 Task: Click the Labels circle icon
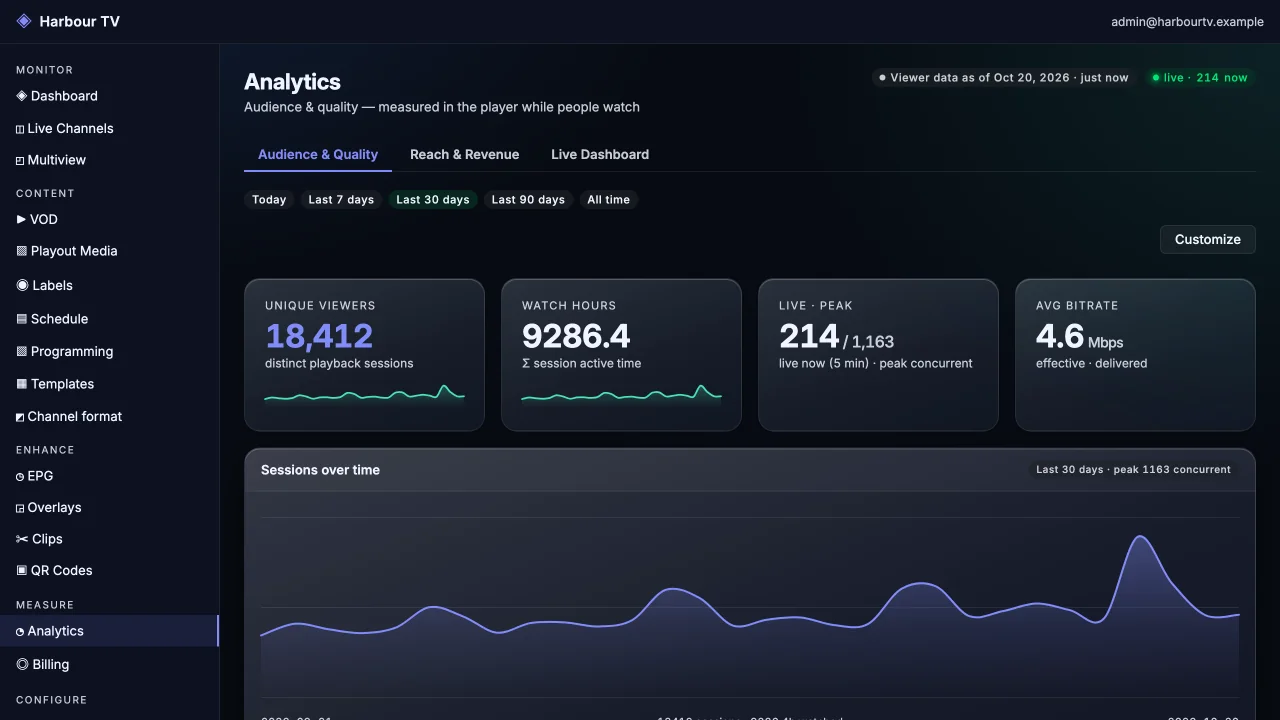coord(22,285)
